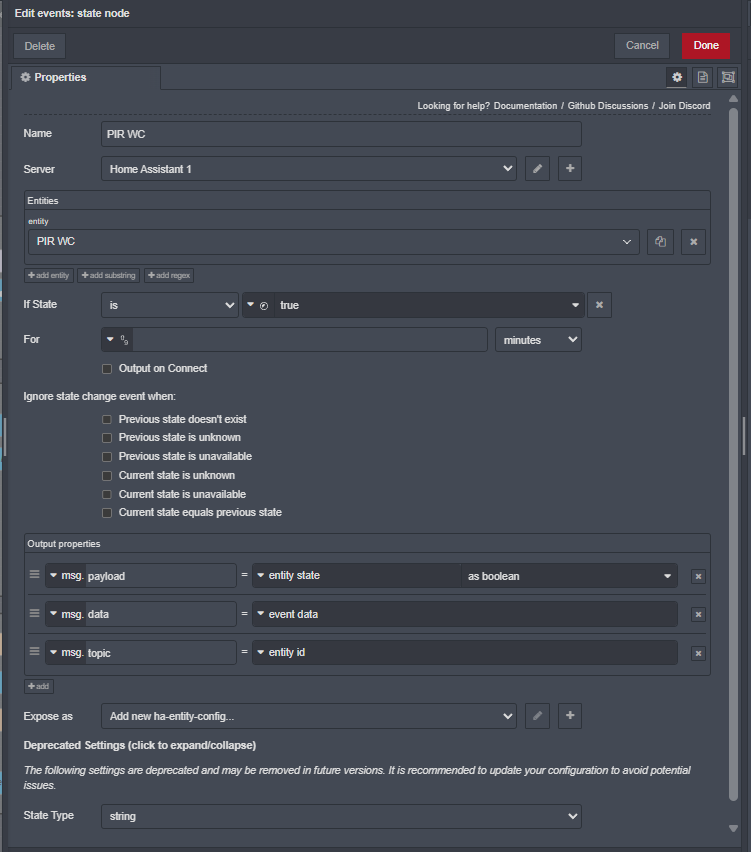Check Current state is unavailable

pyautogui.click(x=107, y=494)
